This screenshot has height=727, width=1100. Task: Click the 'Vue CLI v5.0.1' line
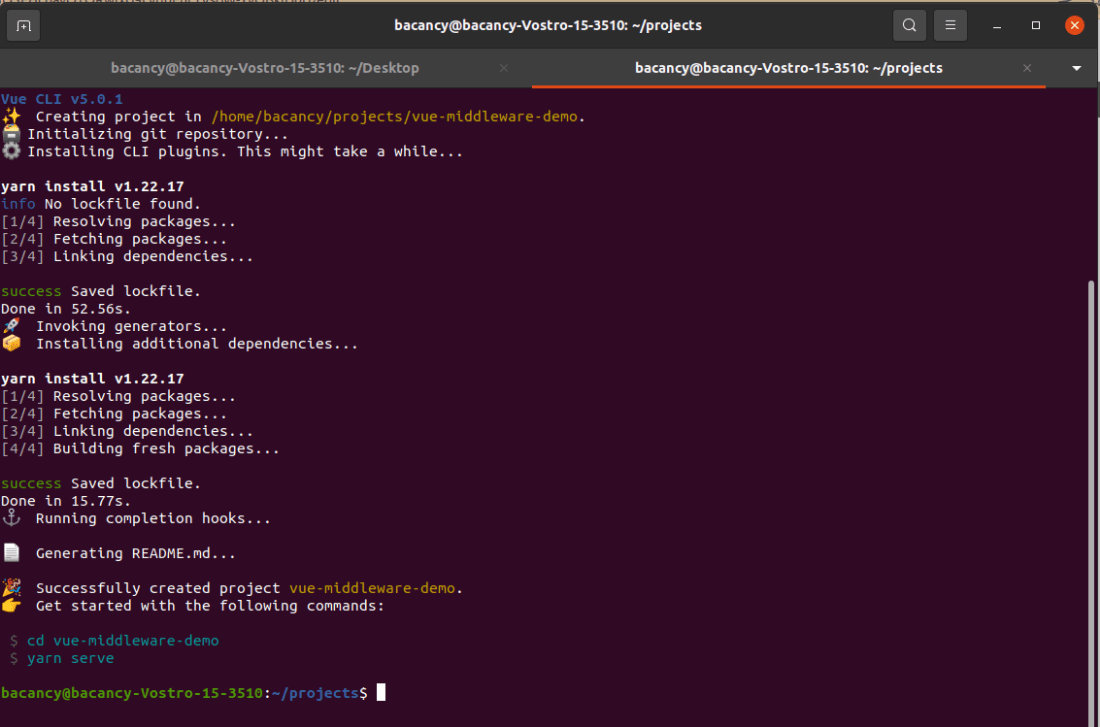click(x=62, y=99)
